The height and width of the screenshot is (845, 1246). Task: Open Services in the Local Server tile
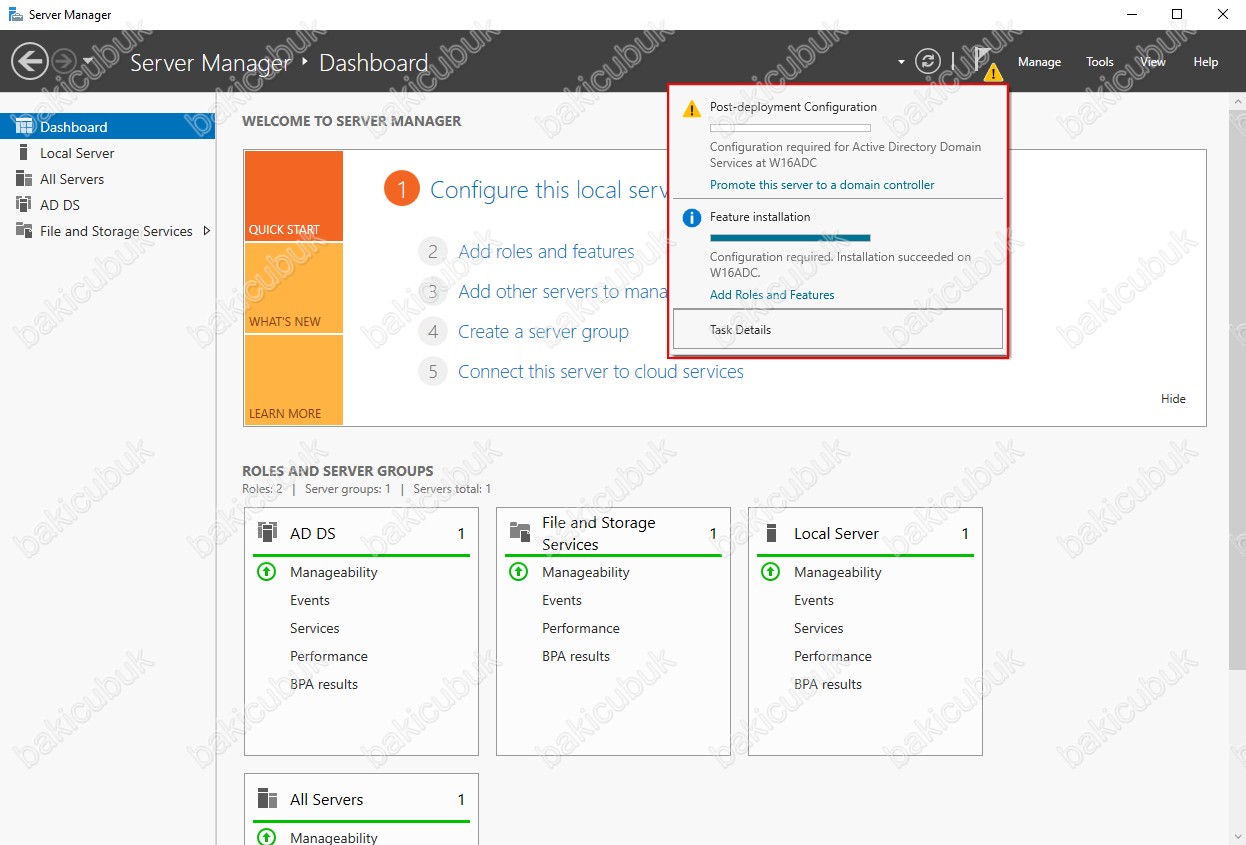coord(819,628)
